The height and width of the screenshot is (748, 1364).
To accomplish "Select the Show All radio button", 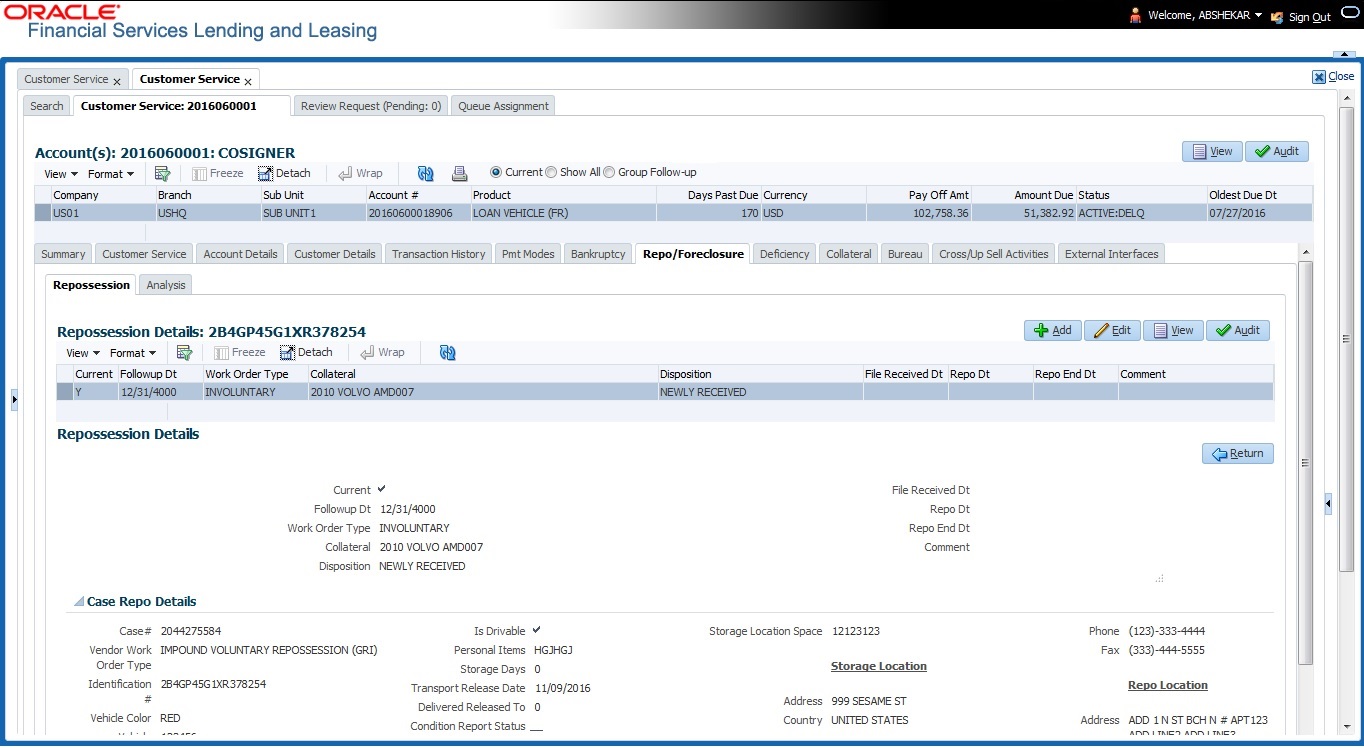I will [551, 172].
